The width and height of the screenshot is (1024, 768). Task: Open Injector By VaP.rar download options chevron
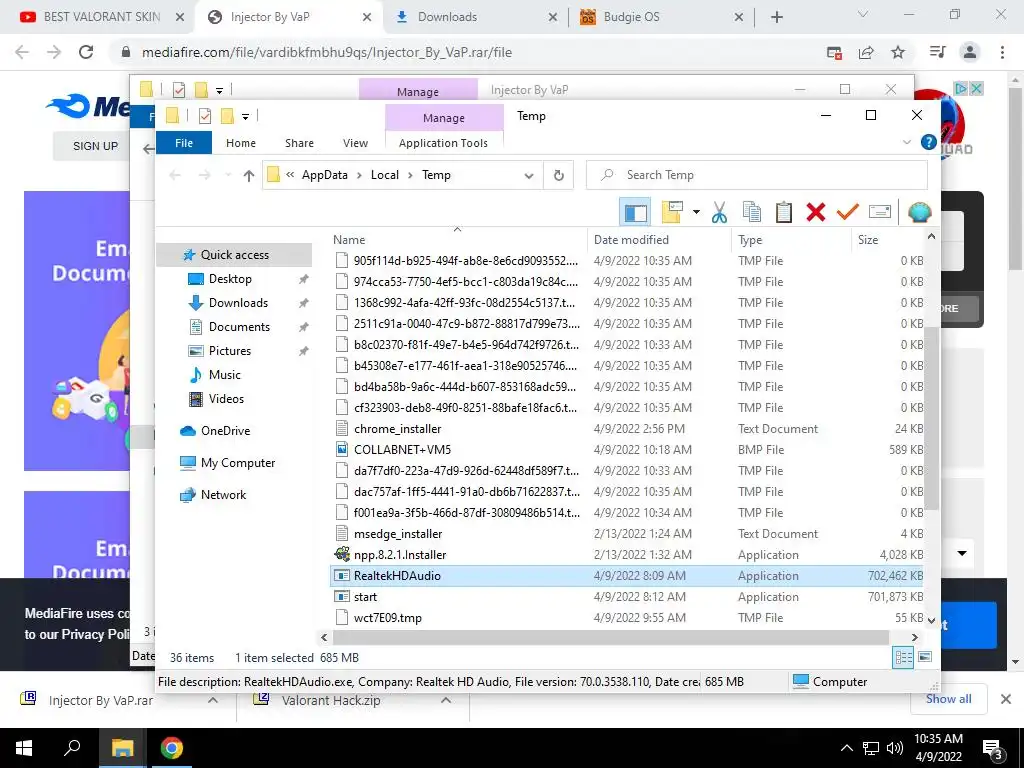[213, 700]
